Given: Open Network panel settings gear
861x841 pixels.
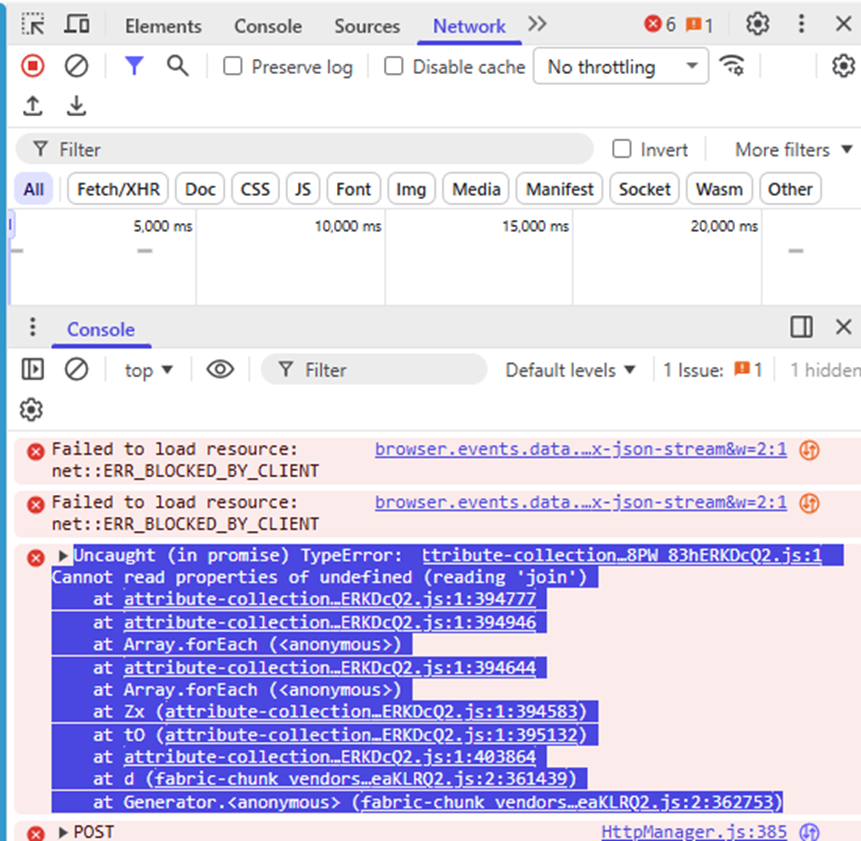Looking at the screenshot, I should click(843, 66).
